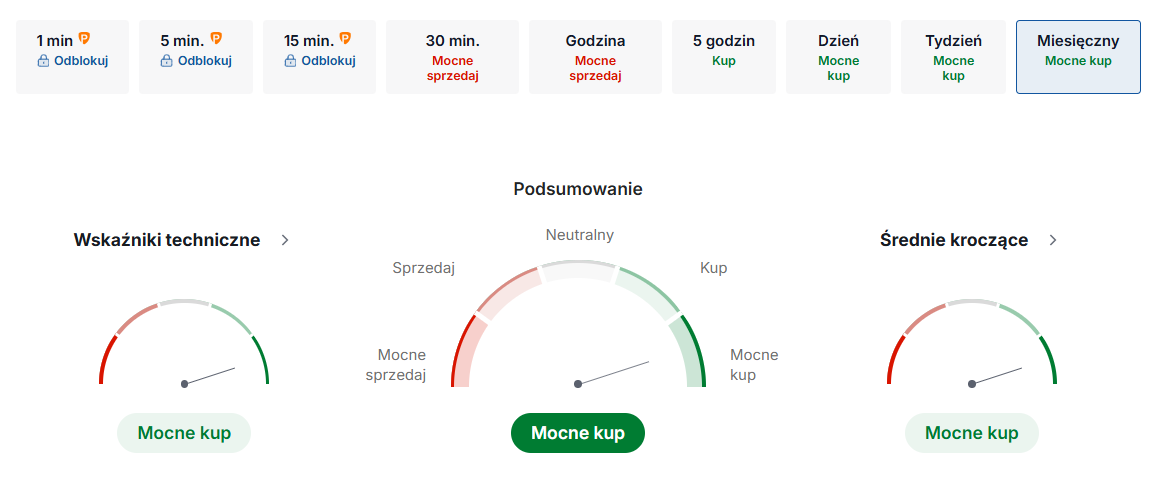This screenshot has width=1167, height=492.
Task: Click the lock icon under 15 min.
Action: click(290, 61)
